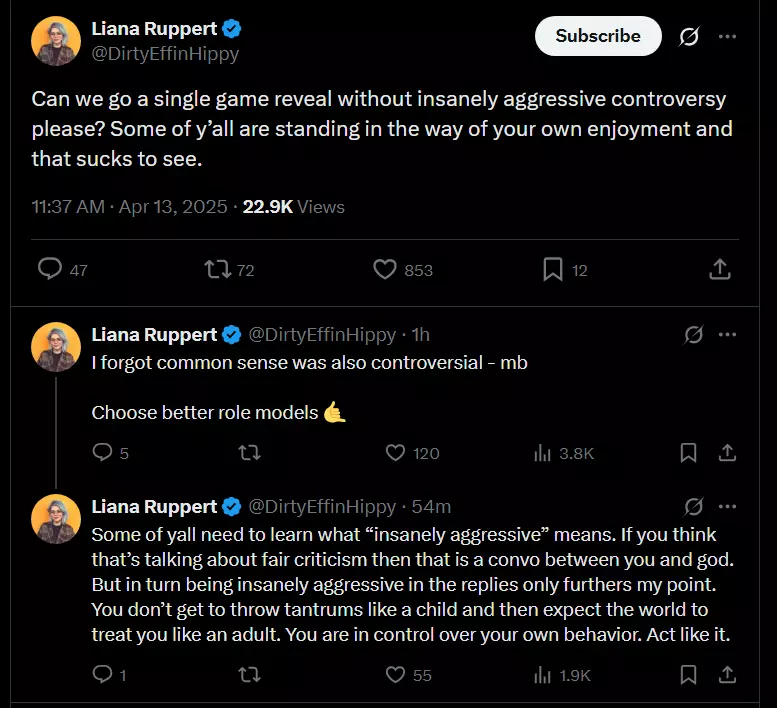This screenshot has width=777, height=708.
Task: Open Liana Ruppert's profile avatar on top tweet
Action: pos(56,41)
